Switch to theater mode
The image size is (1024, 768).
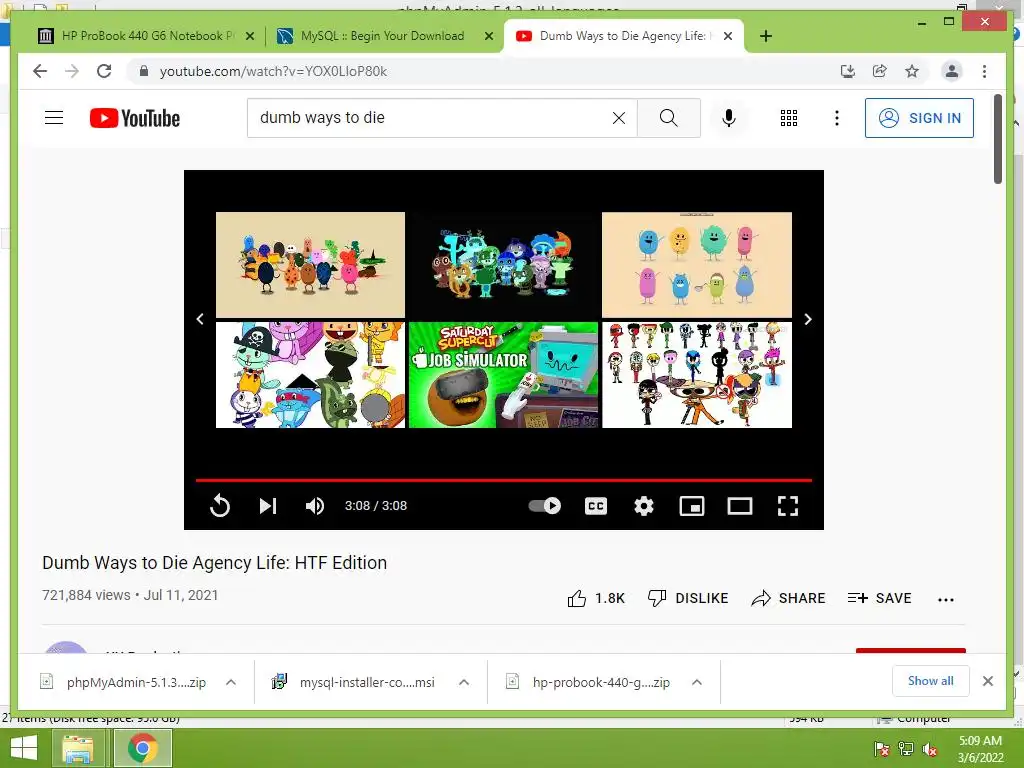point(740,505)
